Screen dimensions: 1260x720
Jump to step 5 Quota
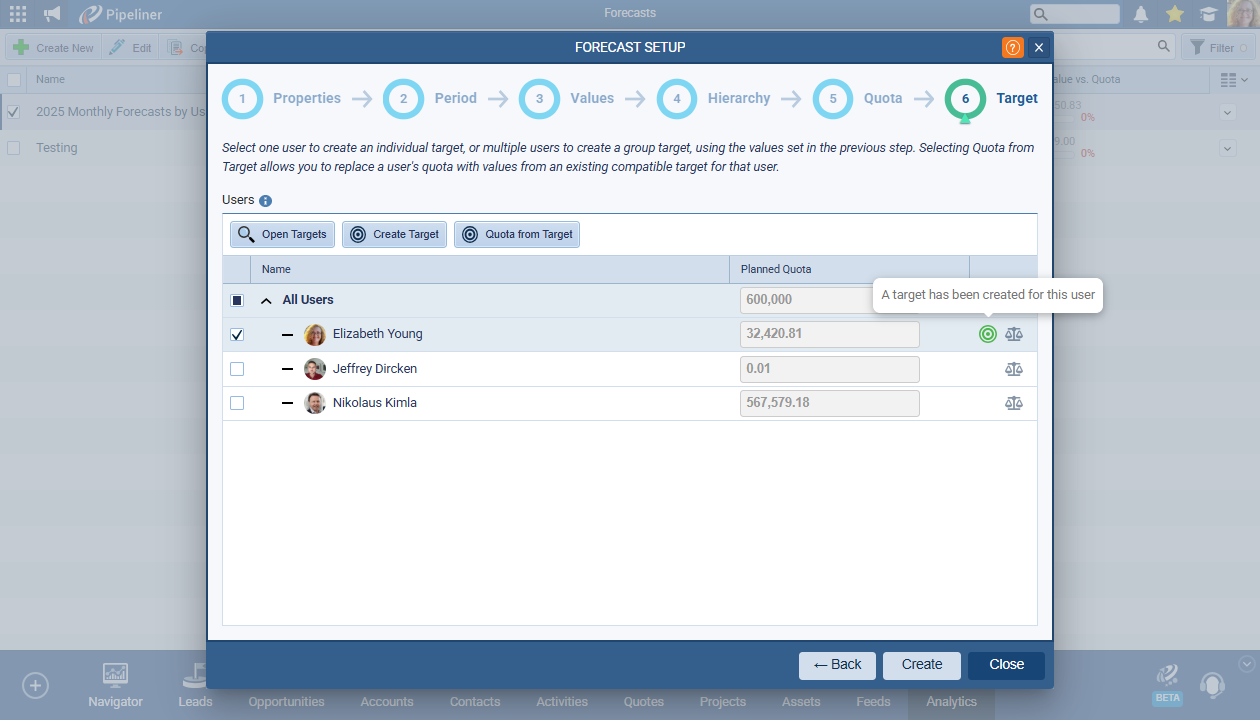pyautogui.click(x=833, y=99)
